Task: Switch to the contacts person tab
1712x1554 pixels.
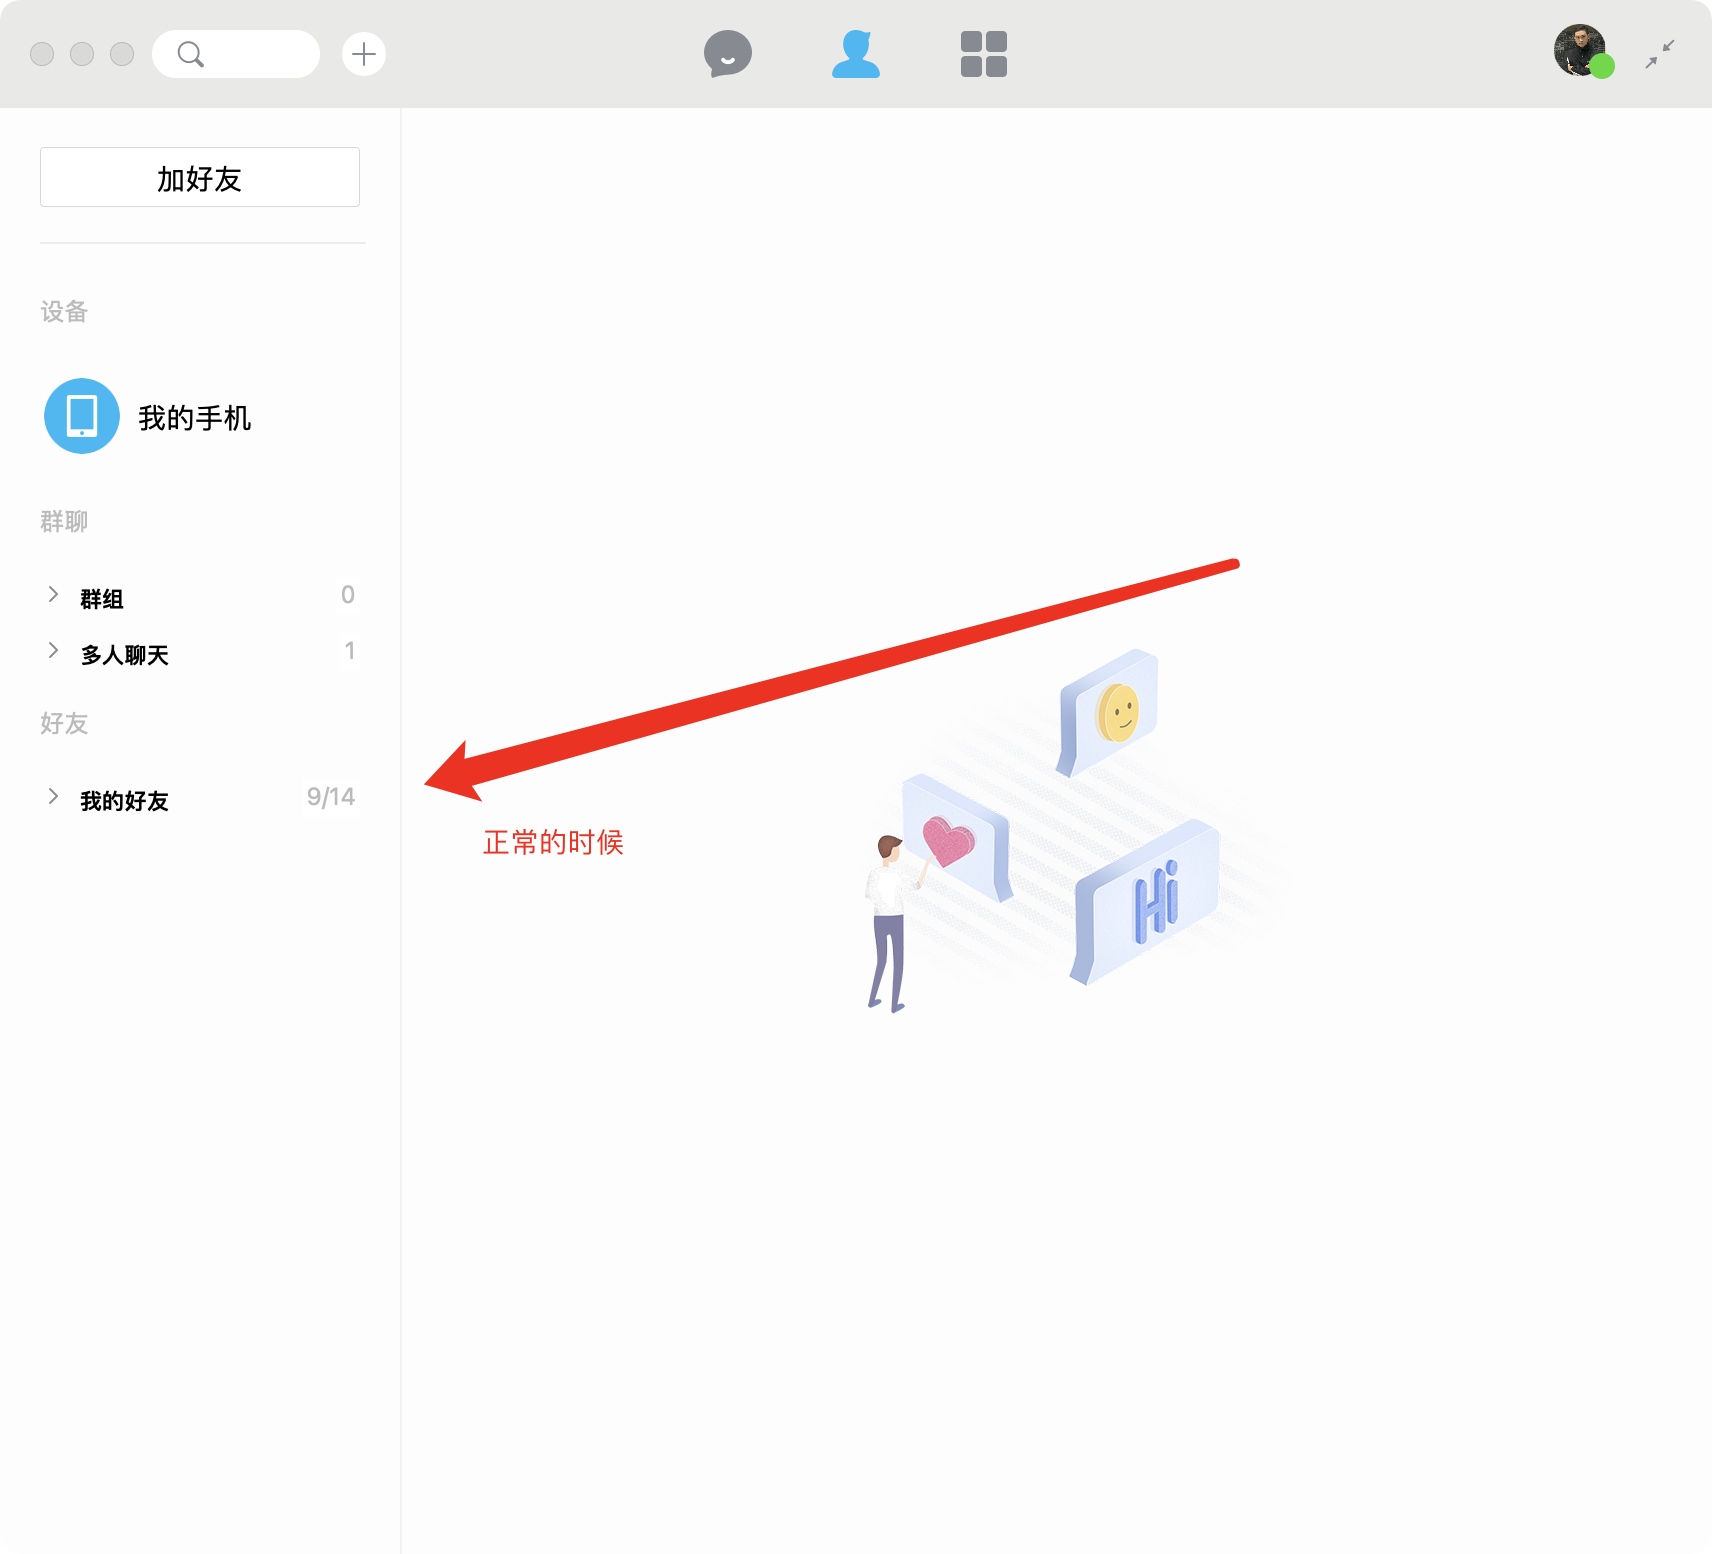Action: [856, 54]
